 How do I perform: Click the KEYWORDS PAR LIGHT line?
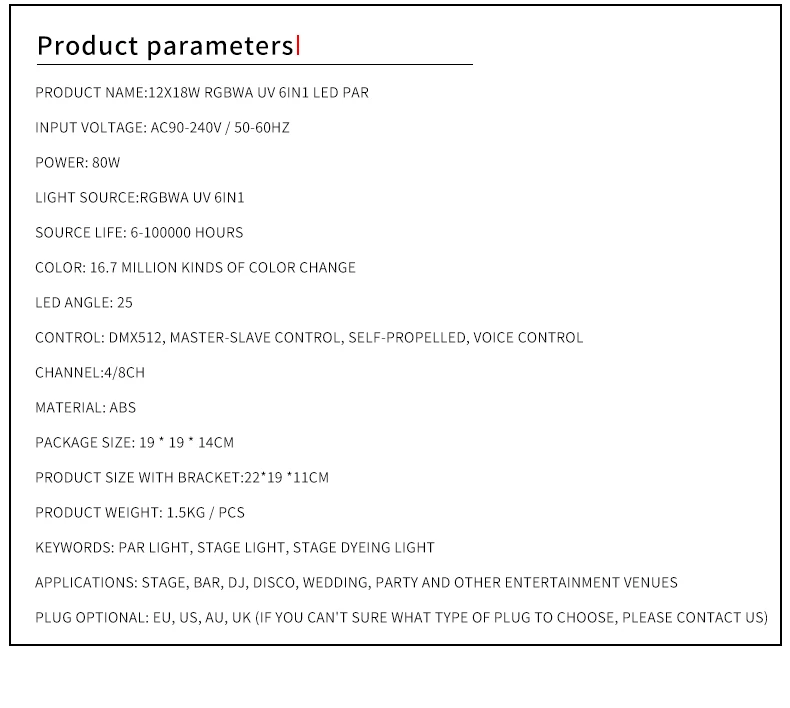pyautogui.click(x=235, y=548)
